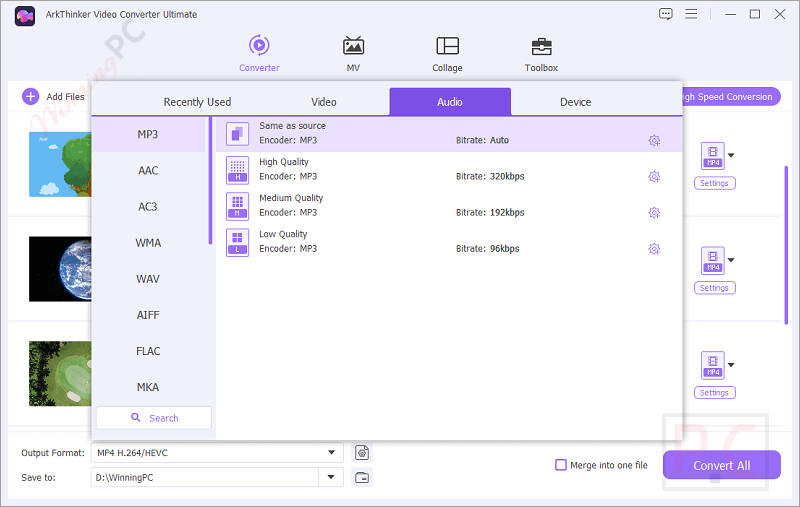Click the Add Files plus icon
Viewport: 800px width, 507px height.
pyautogui.click(x=31, y=96)
